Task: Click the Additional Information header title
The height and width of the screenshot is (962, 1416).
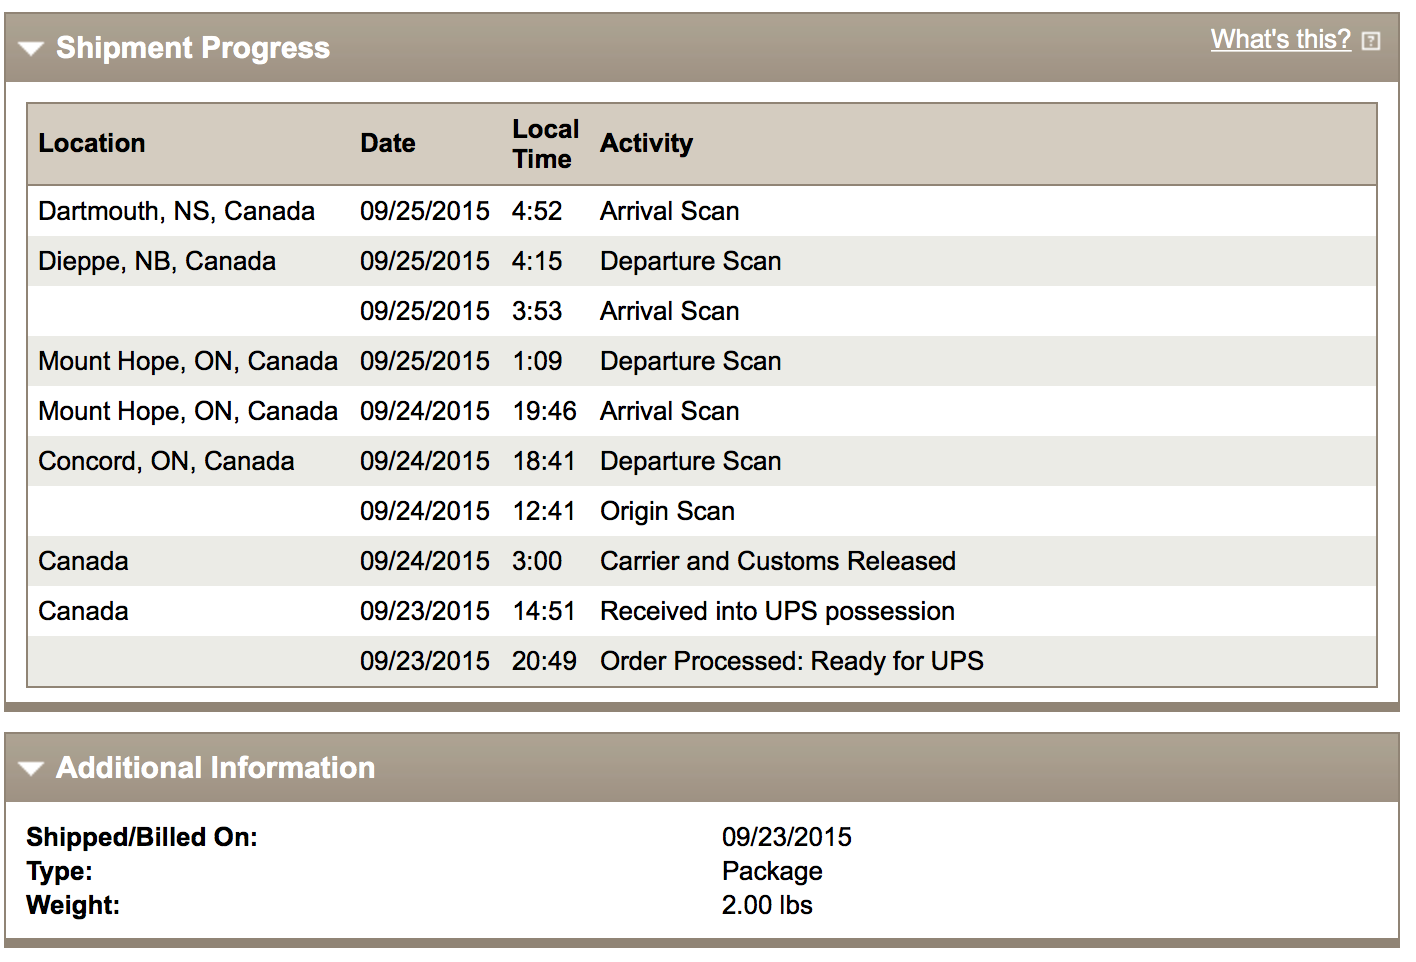Action: pyautogui.click(x=215, y=768)
